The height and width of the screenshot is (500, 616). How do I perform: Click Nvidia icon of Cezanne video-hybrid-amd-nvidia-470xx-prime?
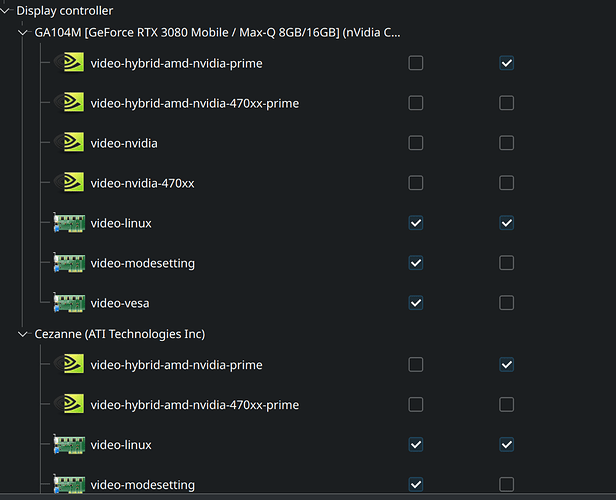tap(69, 404)
